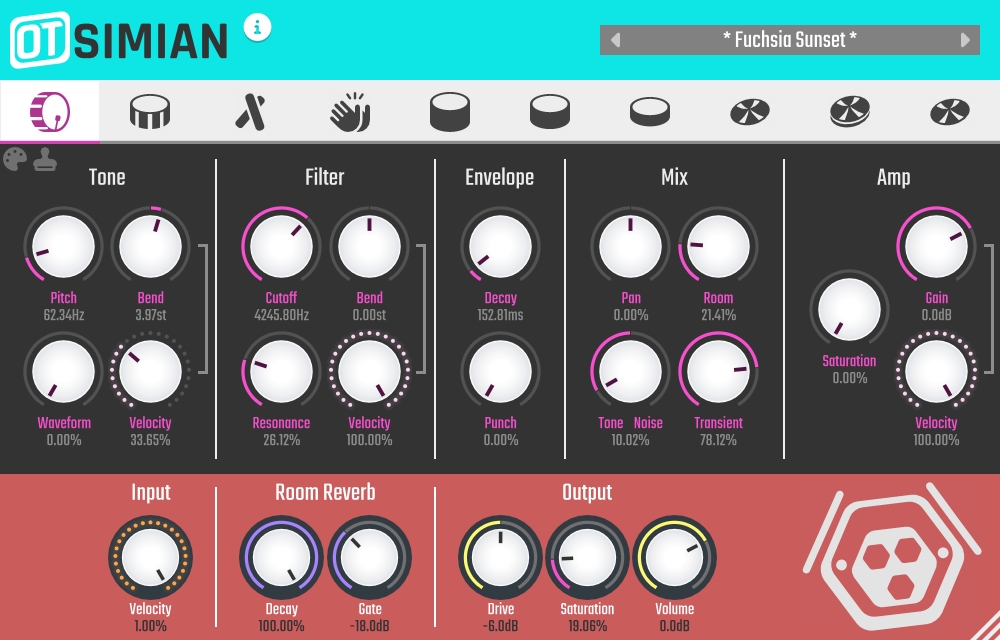The image size is (1000, 640).
Task: Click the Amp Gain value 0.0dB
Action: (936, 315)
